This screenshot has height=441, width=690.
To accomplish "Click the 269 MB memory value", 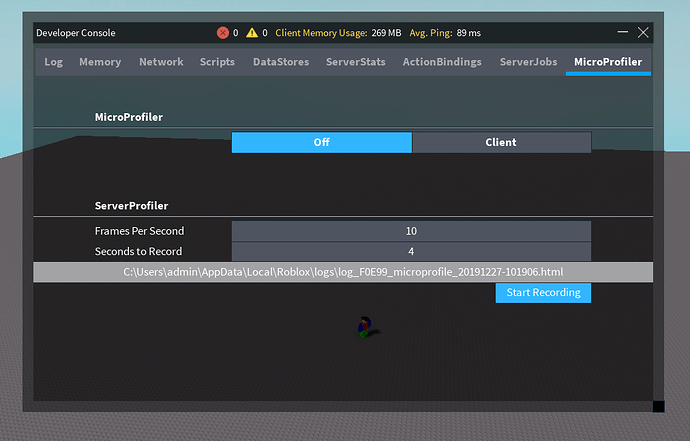I will (x=386, y=33).
